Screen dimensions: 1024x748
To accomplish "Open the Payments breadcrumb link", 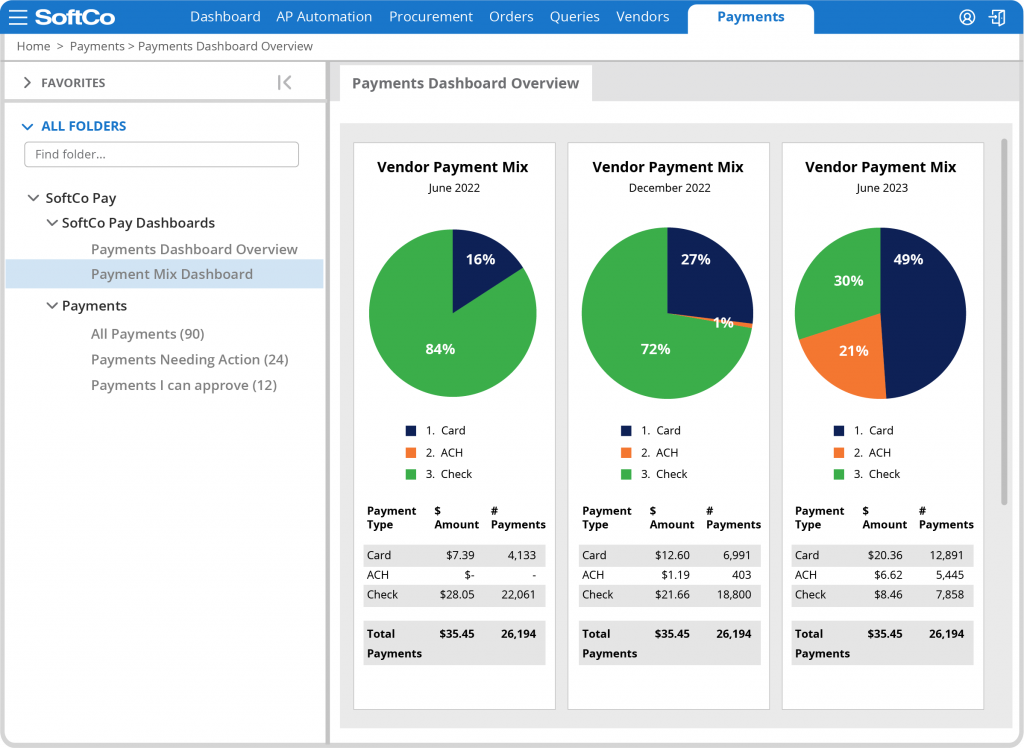I will (x=96, y=46).
